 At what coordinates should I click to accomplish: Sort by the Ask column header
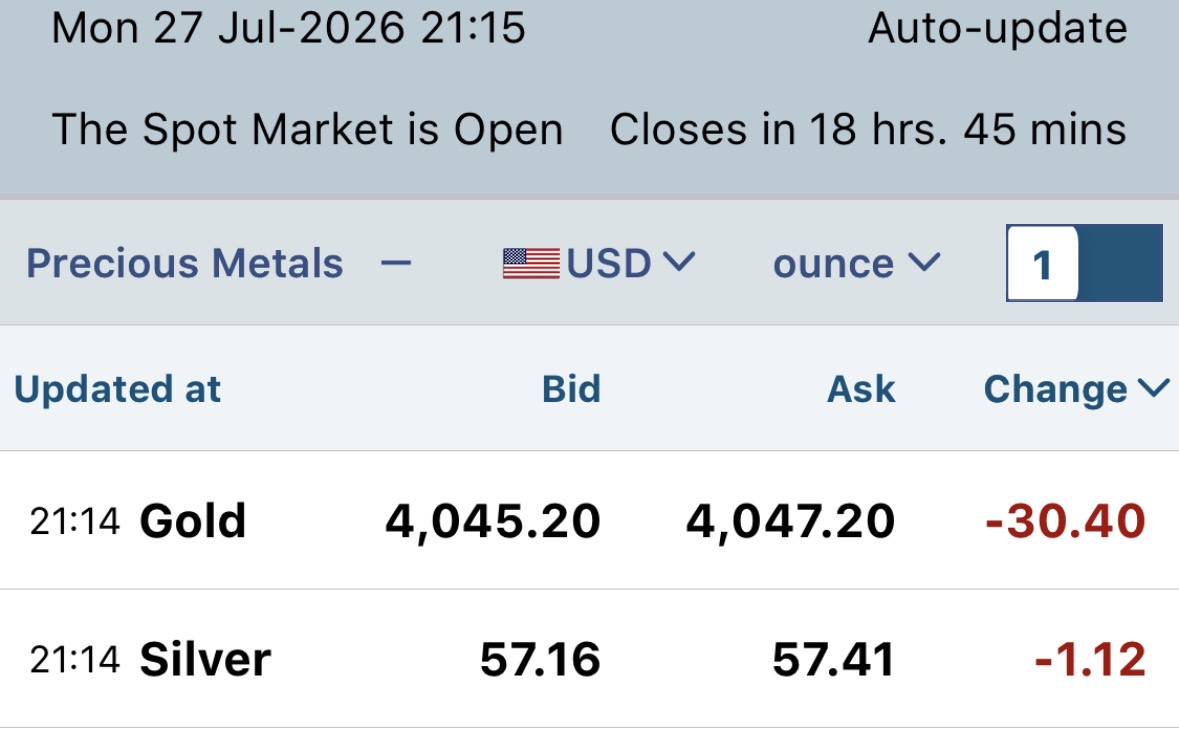pos(861,389)
